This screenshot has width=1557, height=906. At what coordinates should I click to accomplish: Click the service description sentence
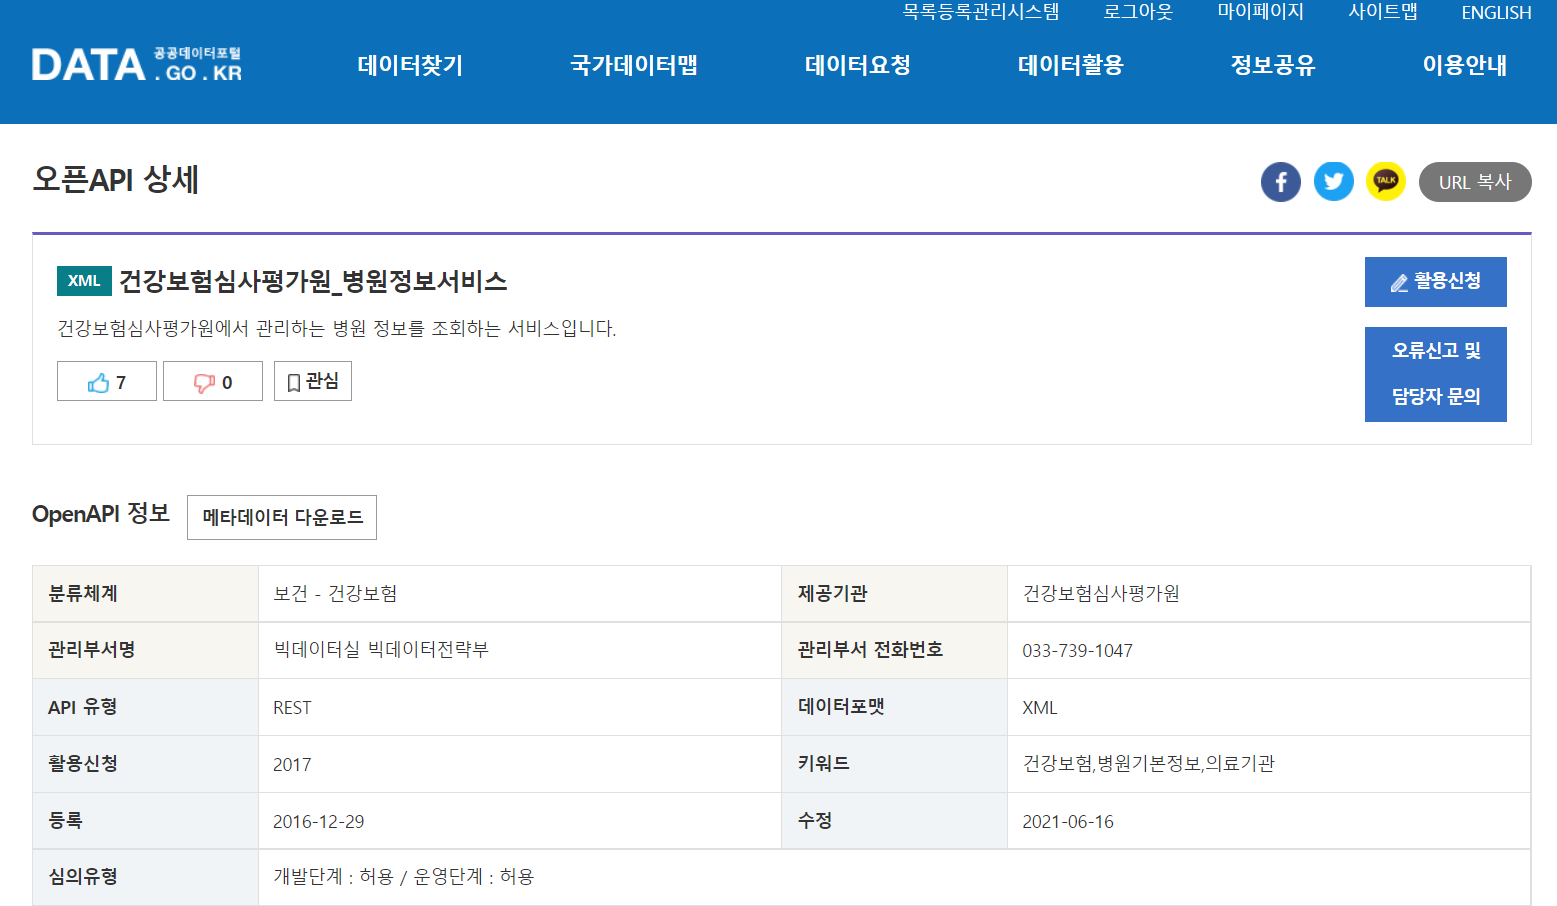coord(337,328)
